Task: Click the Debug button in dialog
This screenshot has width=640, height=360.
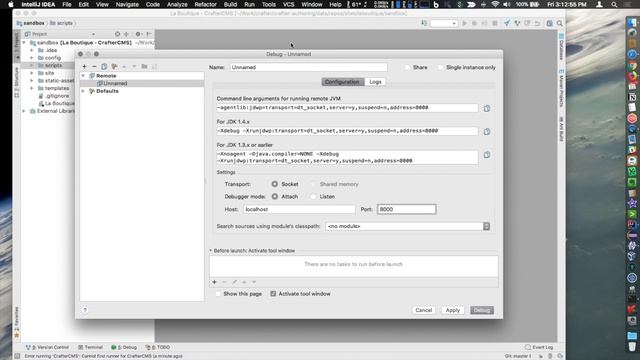Action: (x=482, y=310)
